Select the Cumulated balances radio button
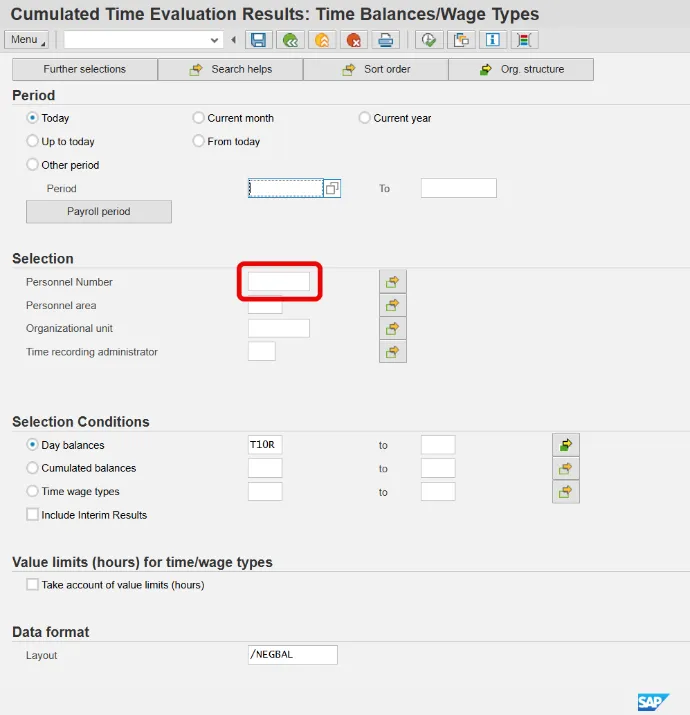690x715 pixels. coord(32,467)
